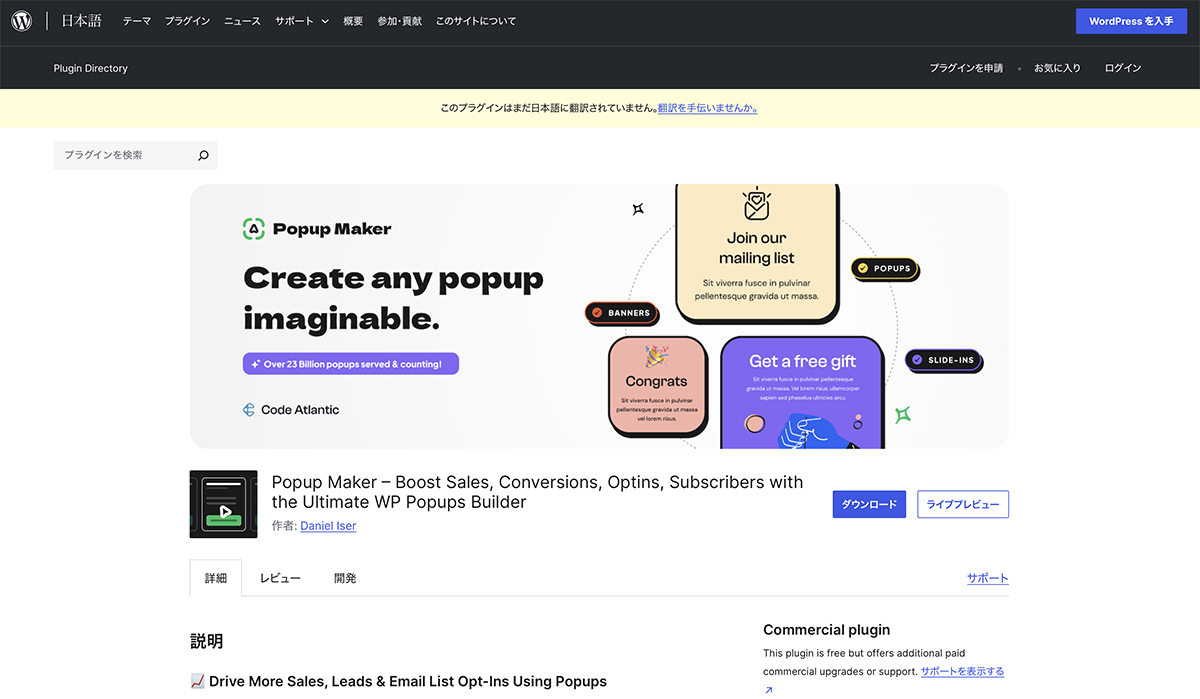The width and height of the screenshot is (1200, 699).
Task: Expand the サポート dropdown menu
Action: (302, 21)
